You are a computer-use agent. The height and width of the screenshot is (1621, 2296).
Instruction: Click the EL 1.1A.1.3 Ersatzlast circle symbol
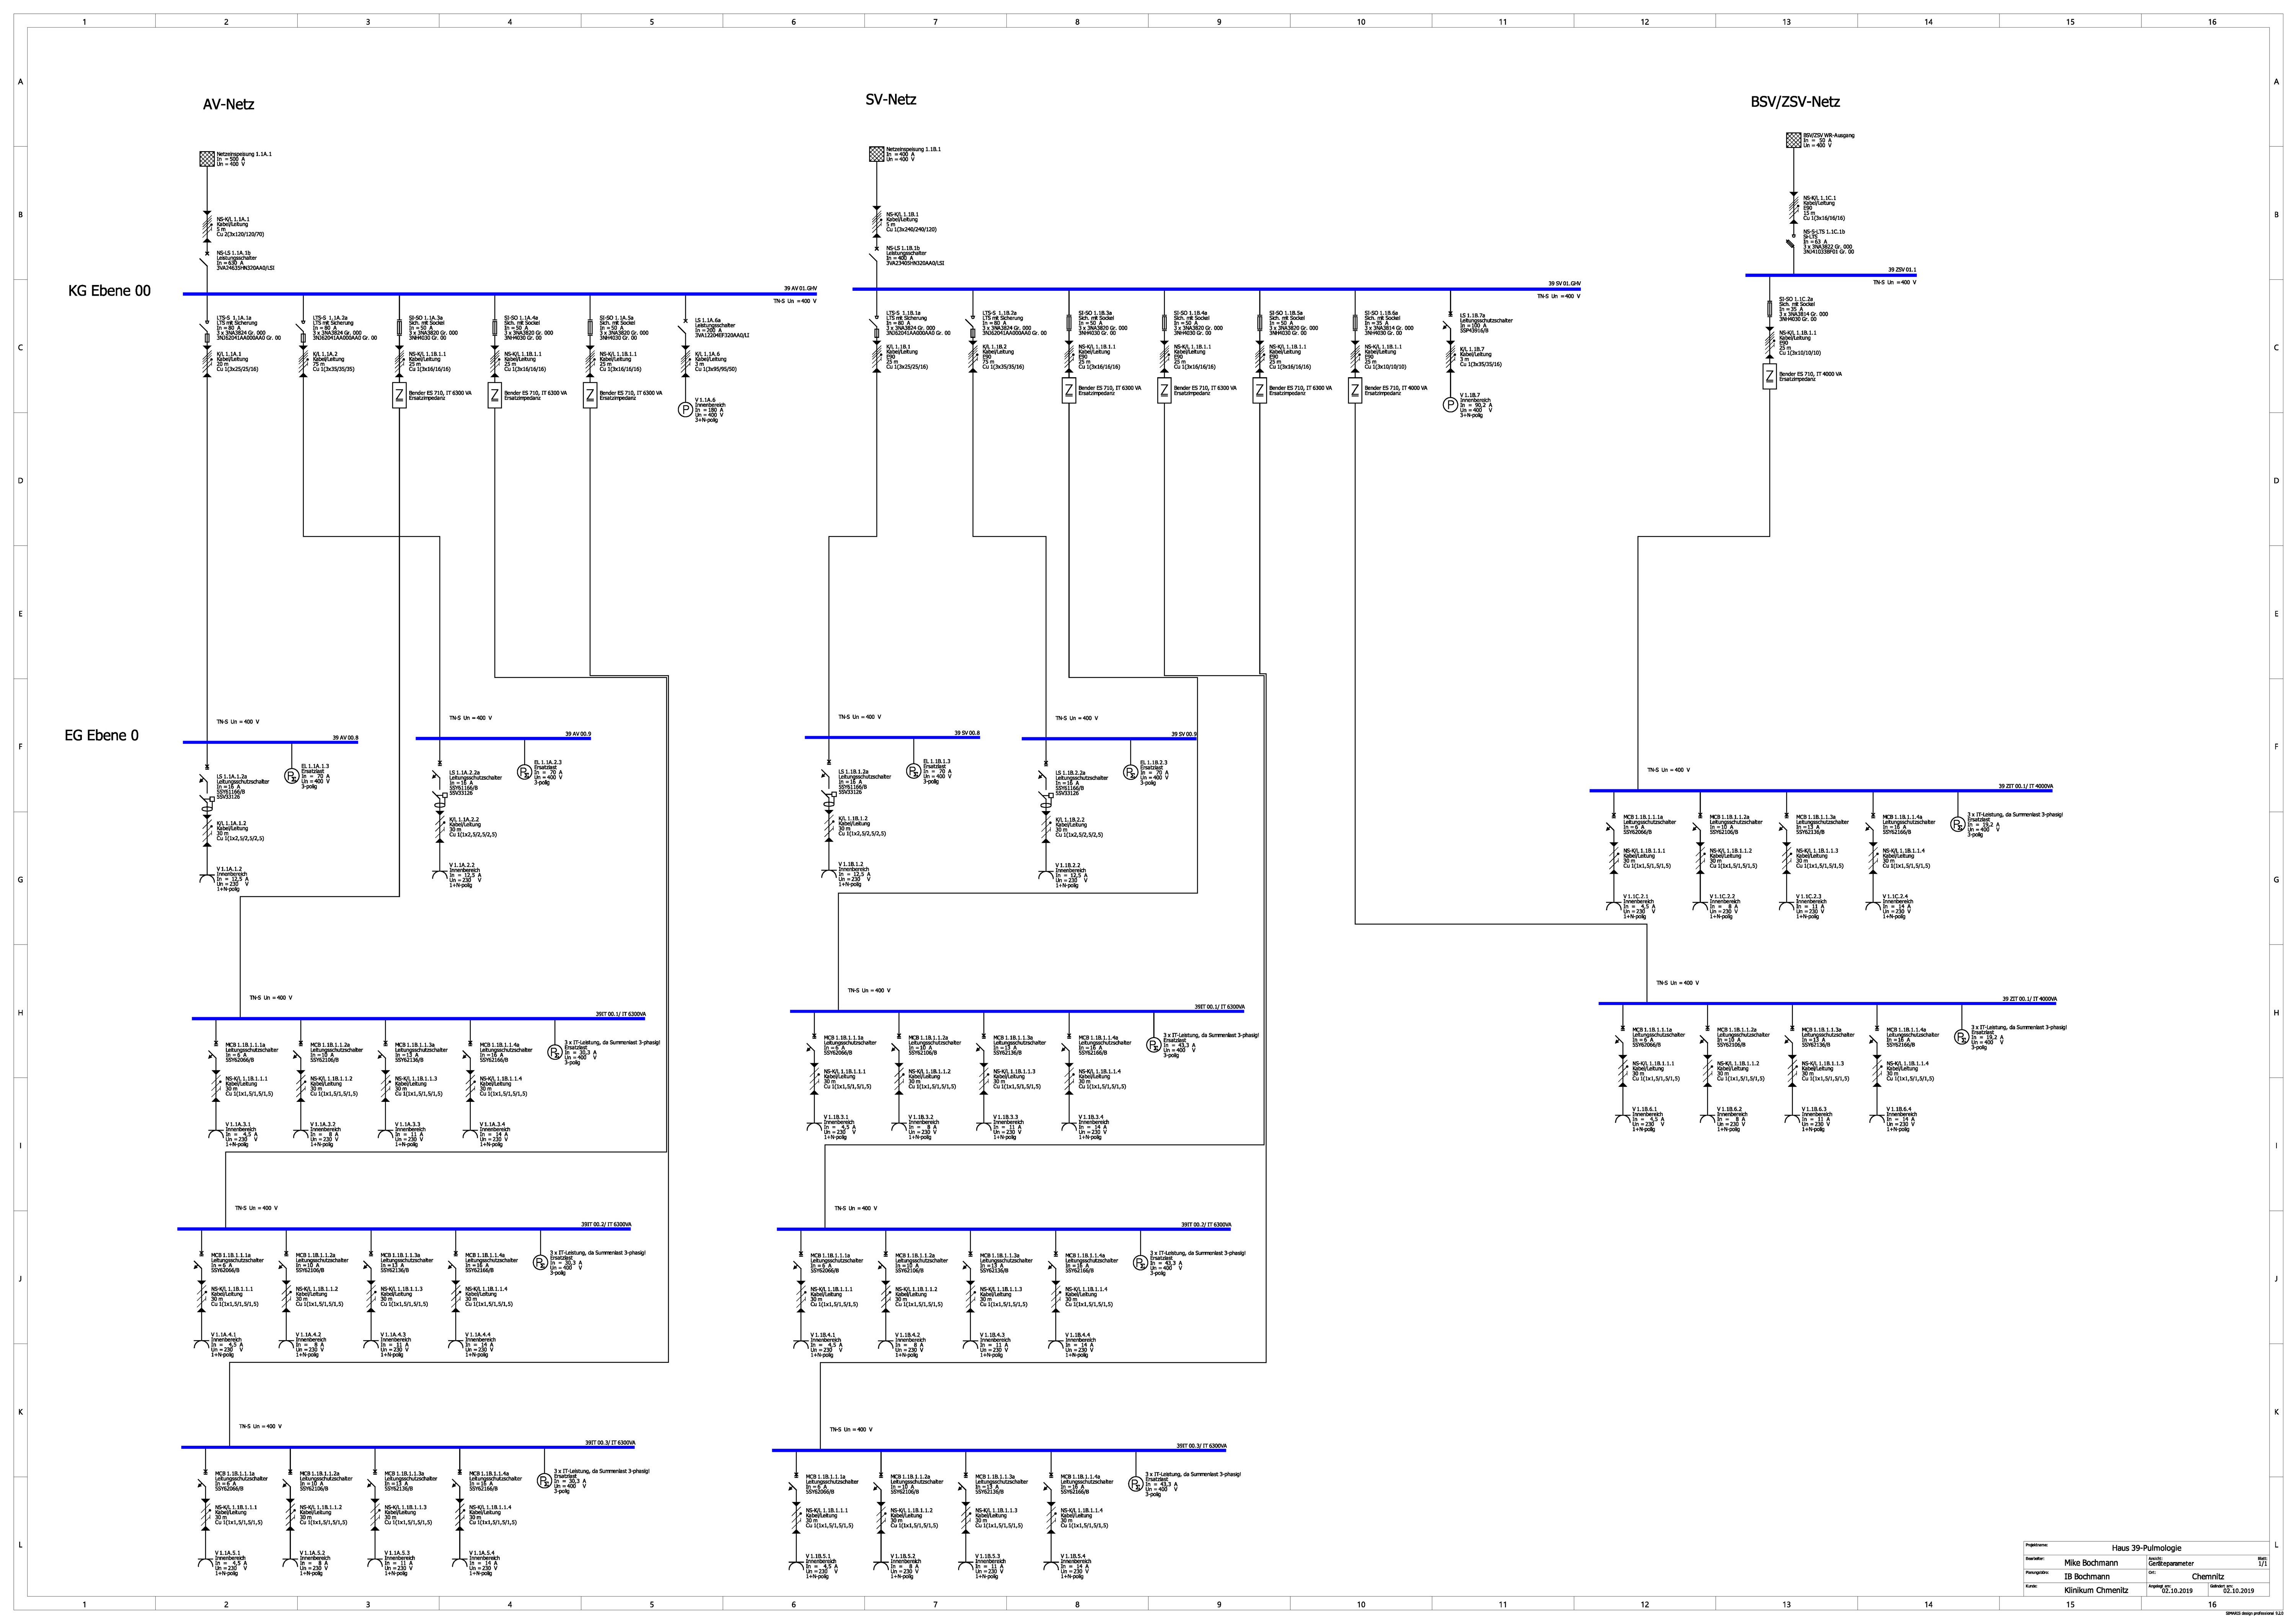[x=292, y=775]
